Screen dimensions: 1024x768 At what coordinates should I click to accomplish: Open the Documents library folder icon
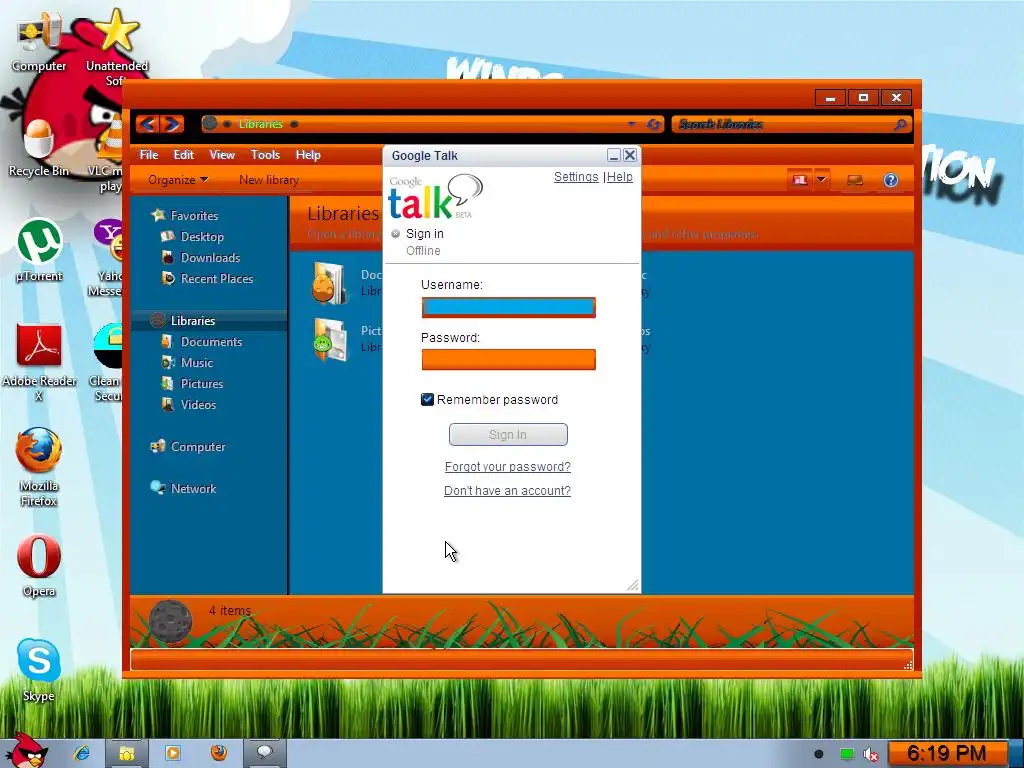(330, 283)
